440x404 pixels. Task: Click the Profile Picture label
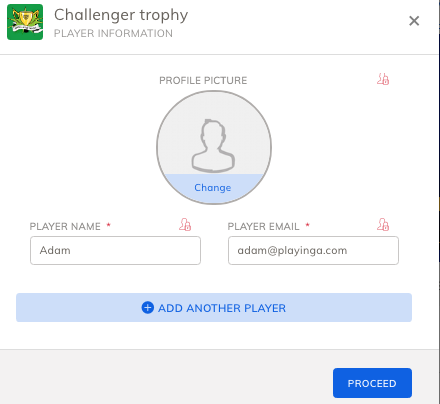click(x=203, y=80)
